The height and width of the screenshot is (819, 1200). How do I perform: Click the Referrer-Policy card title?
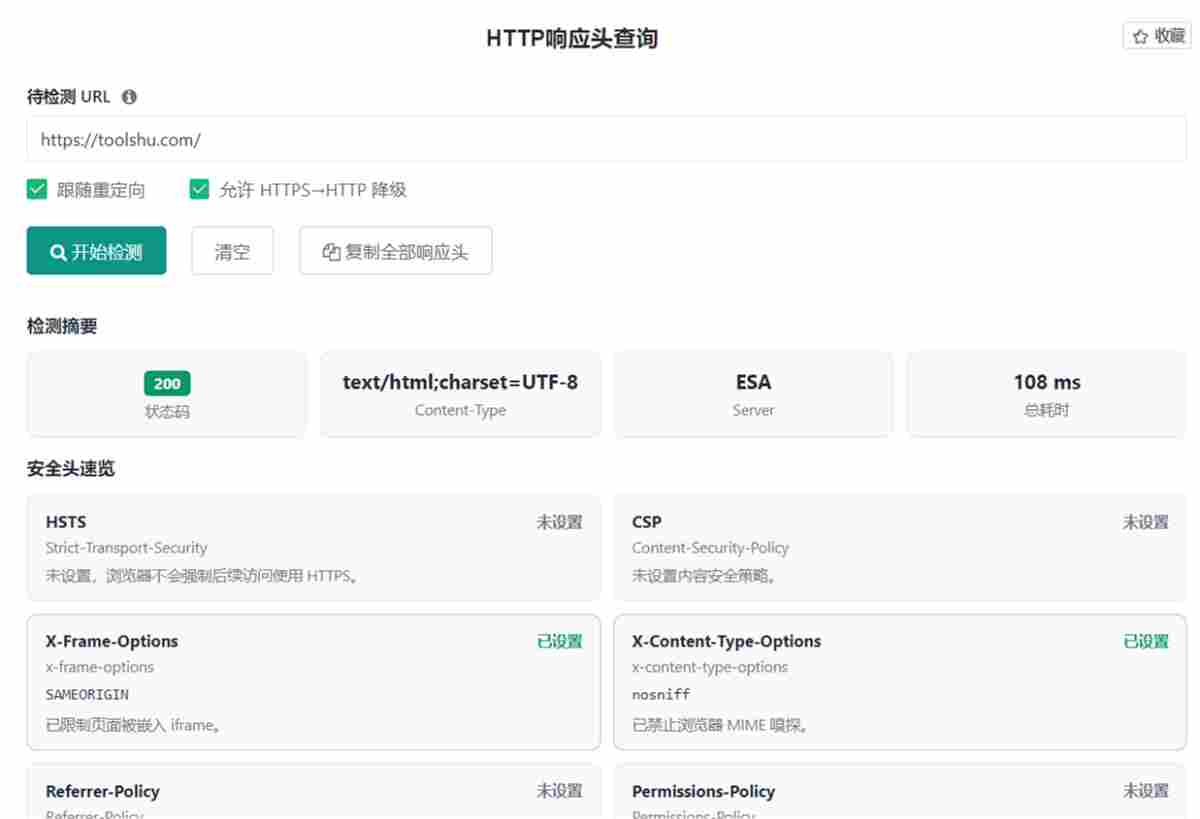(103, 791)
